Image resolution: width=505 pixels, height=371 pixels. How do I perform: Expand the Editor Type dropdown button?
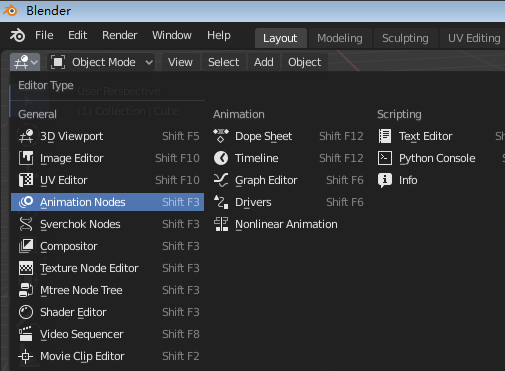point(25,62)
